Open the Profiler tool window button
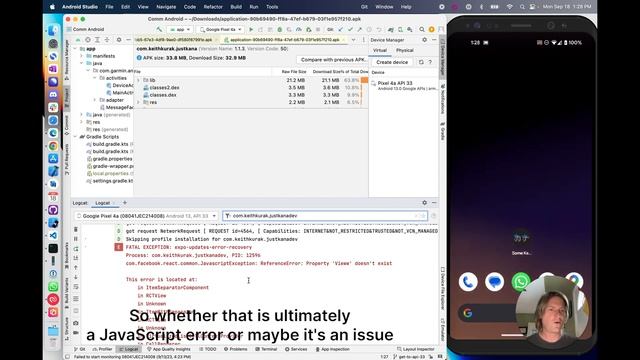This screenshot has height=360, width=640. click(x=102, y=349)
